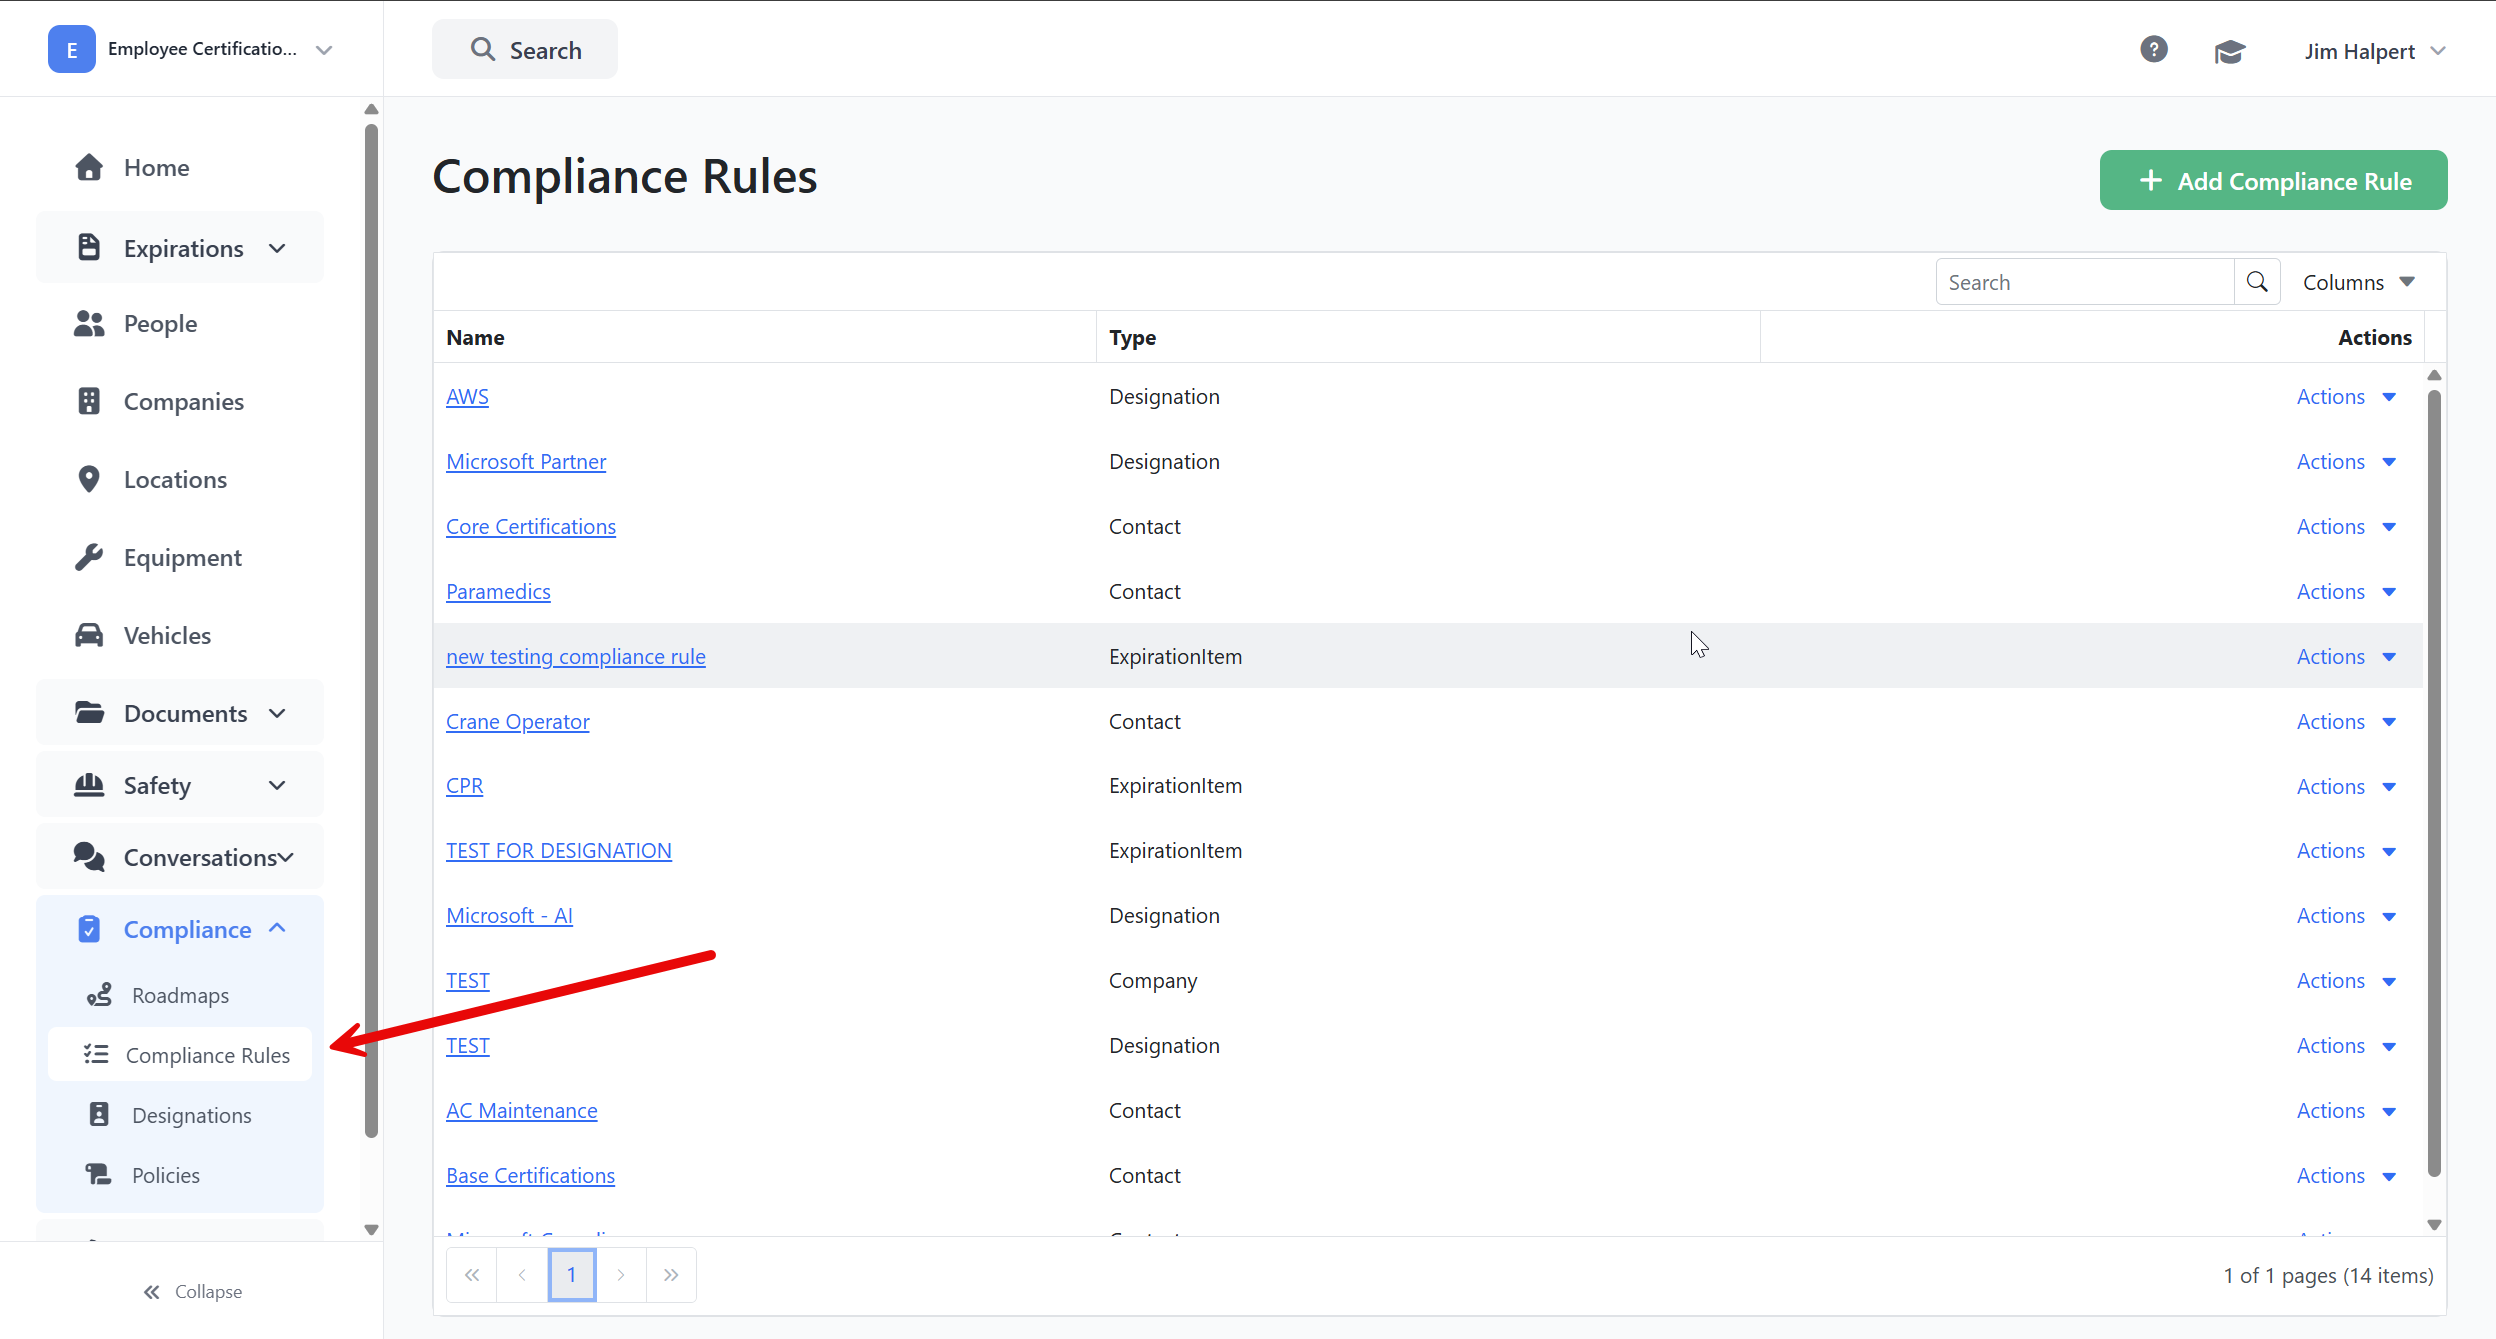The image size is (2496, 1339).
Task: Open People from sidebar icon
Action: 89,323
